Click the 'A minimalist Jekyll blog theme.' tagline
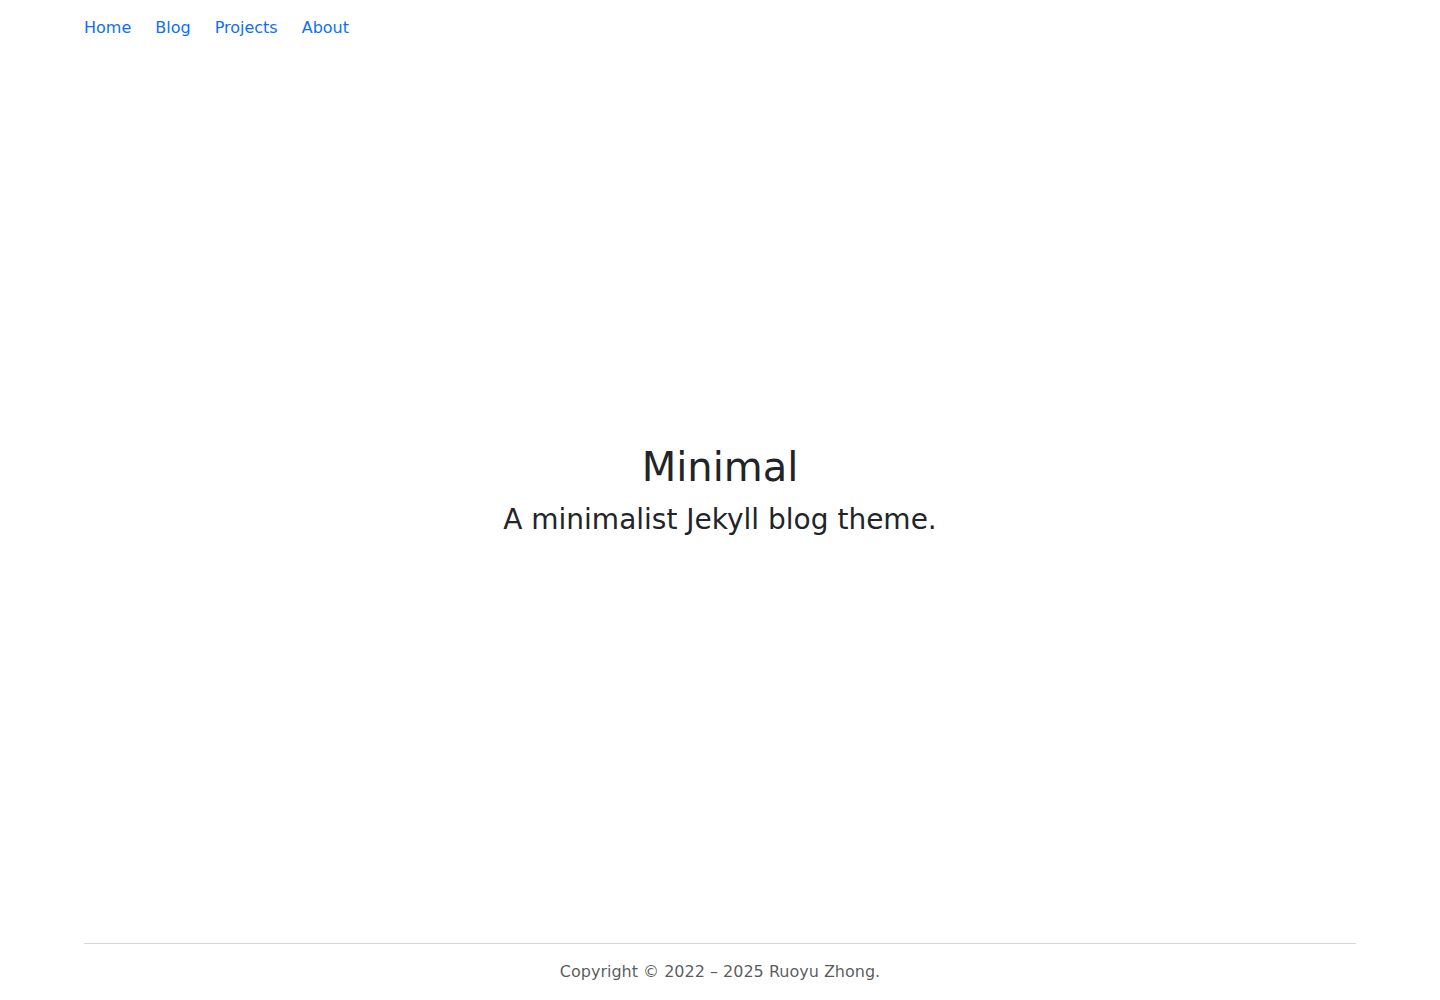The image size is (1440, 1000). [720, 520]
